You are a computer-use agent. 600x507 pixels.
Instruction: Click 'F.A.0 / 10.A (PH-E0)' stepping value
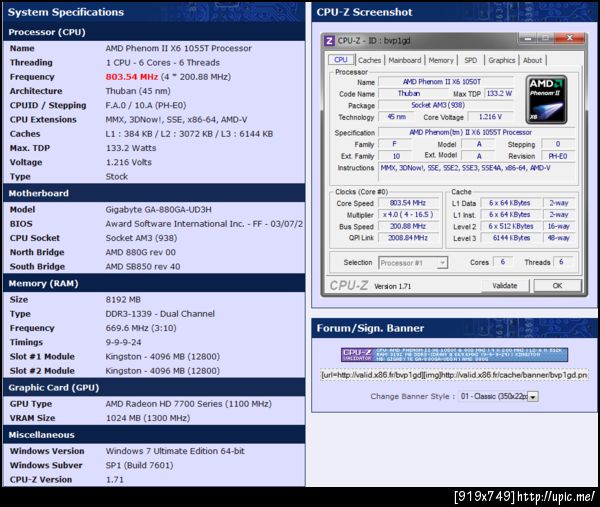point(146,105)
